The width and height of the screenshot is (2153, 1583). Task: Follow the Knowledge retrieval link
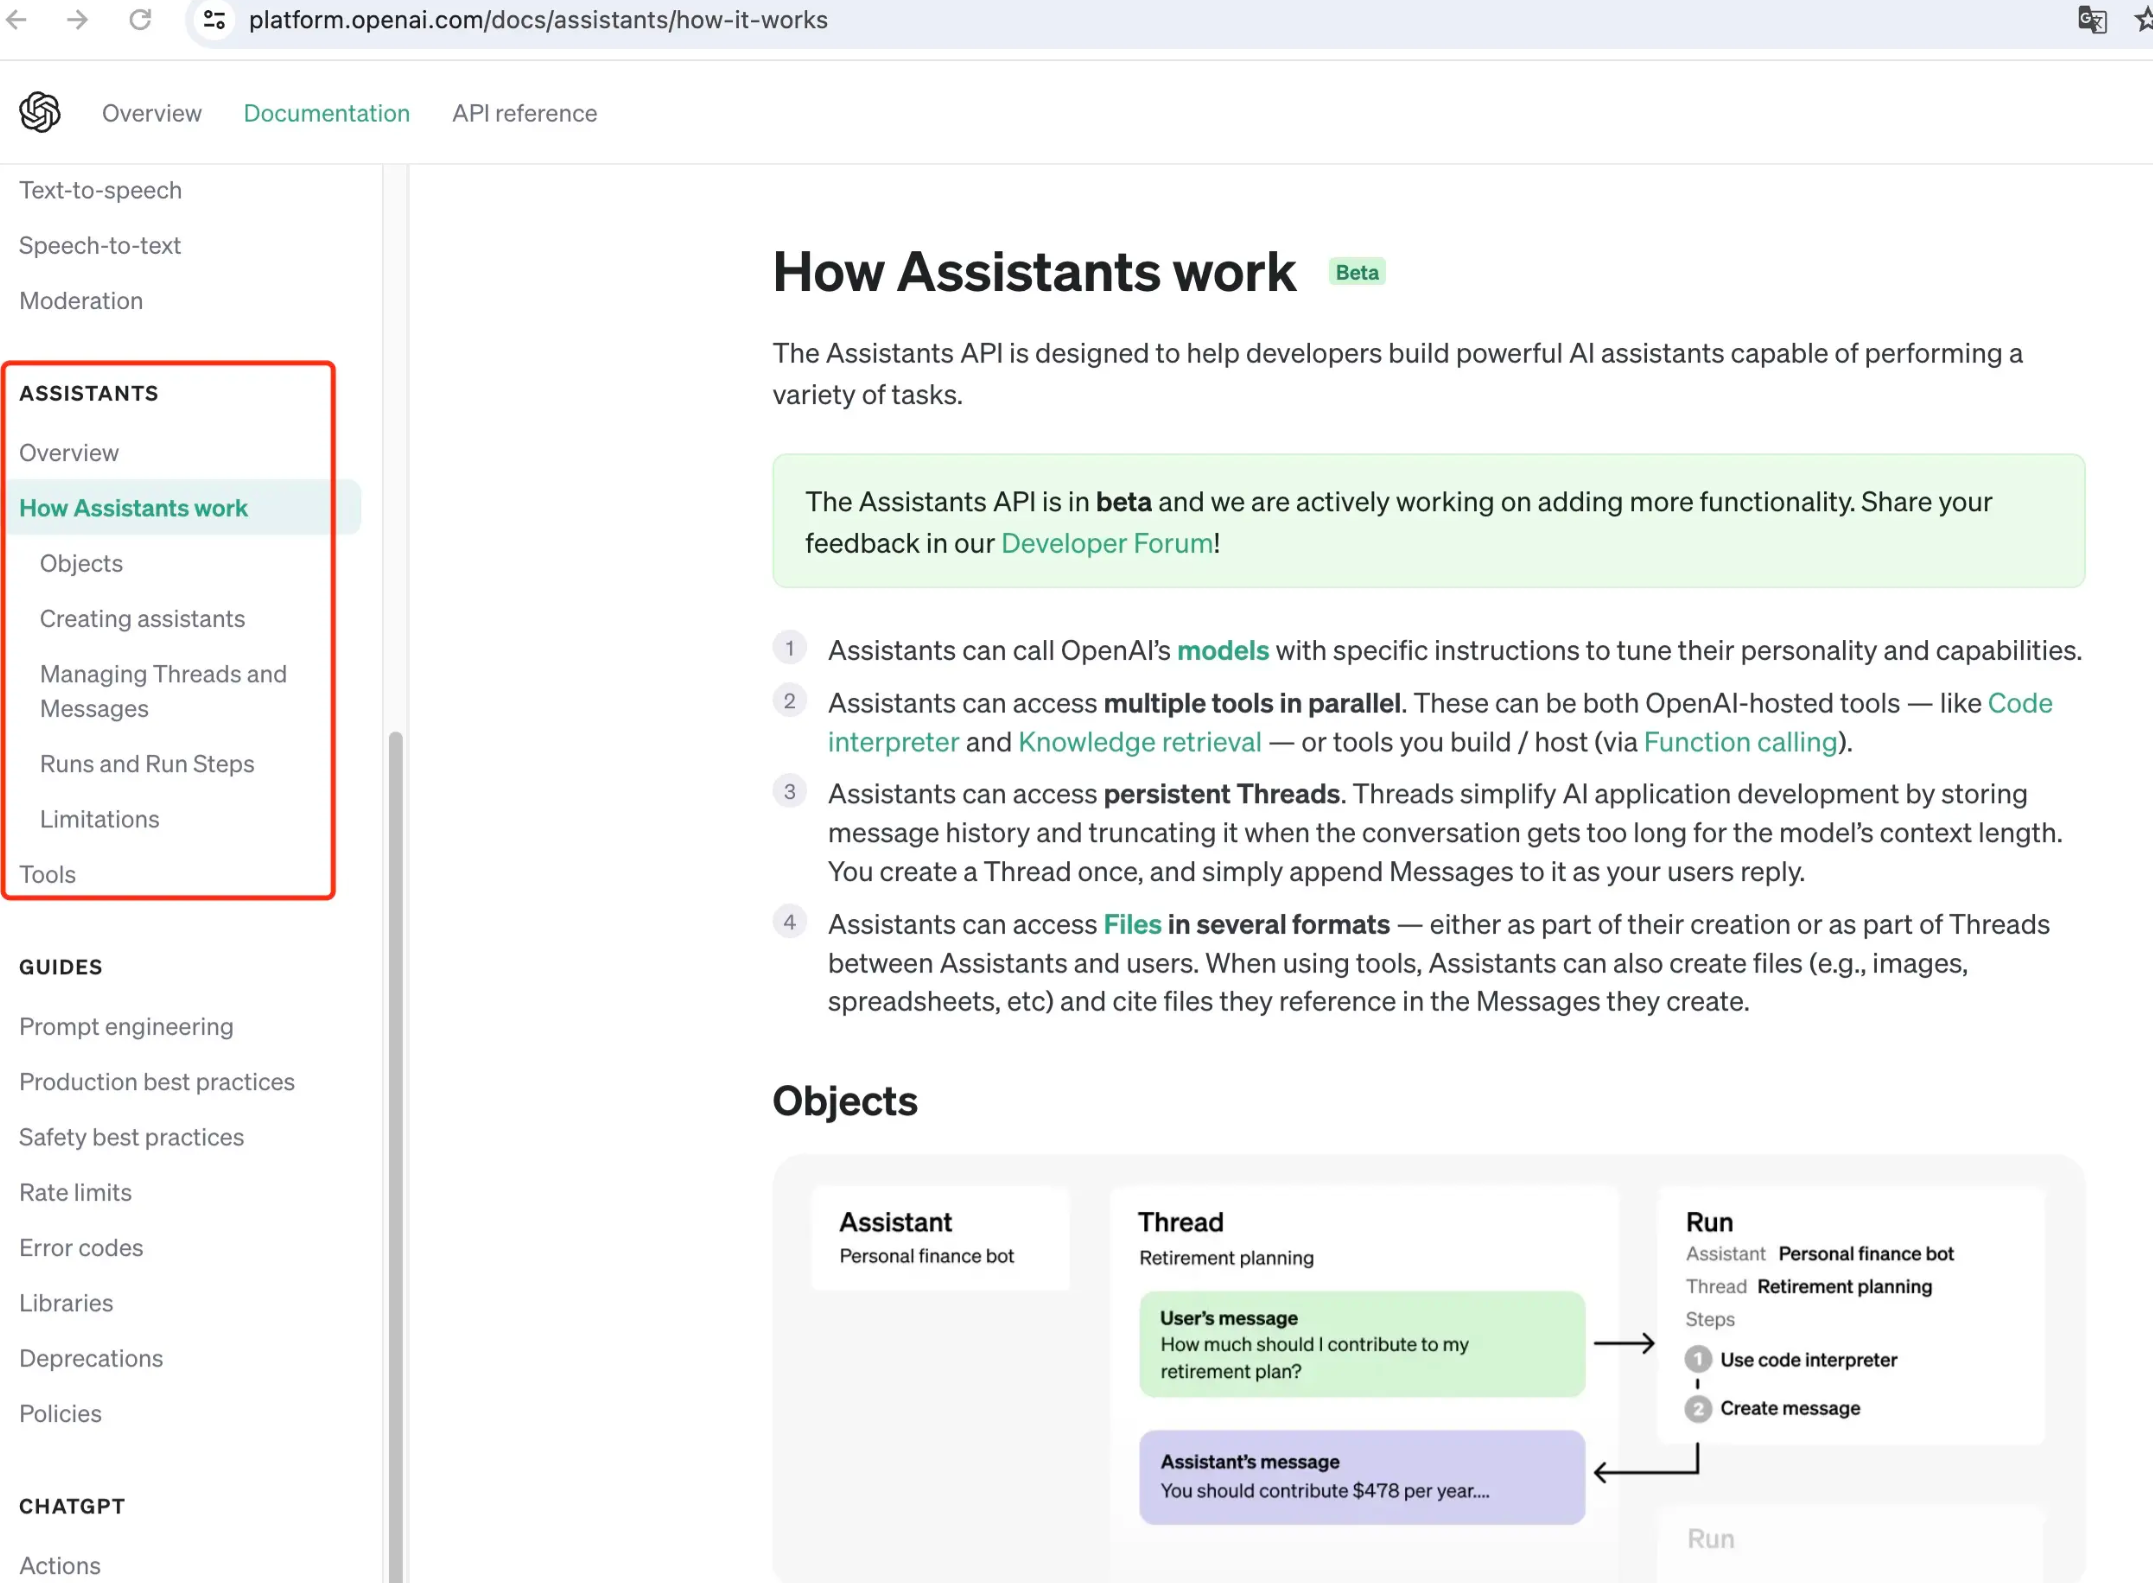[x=1139, y=742]
